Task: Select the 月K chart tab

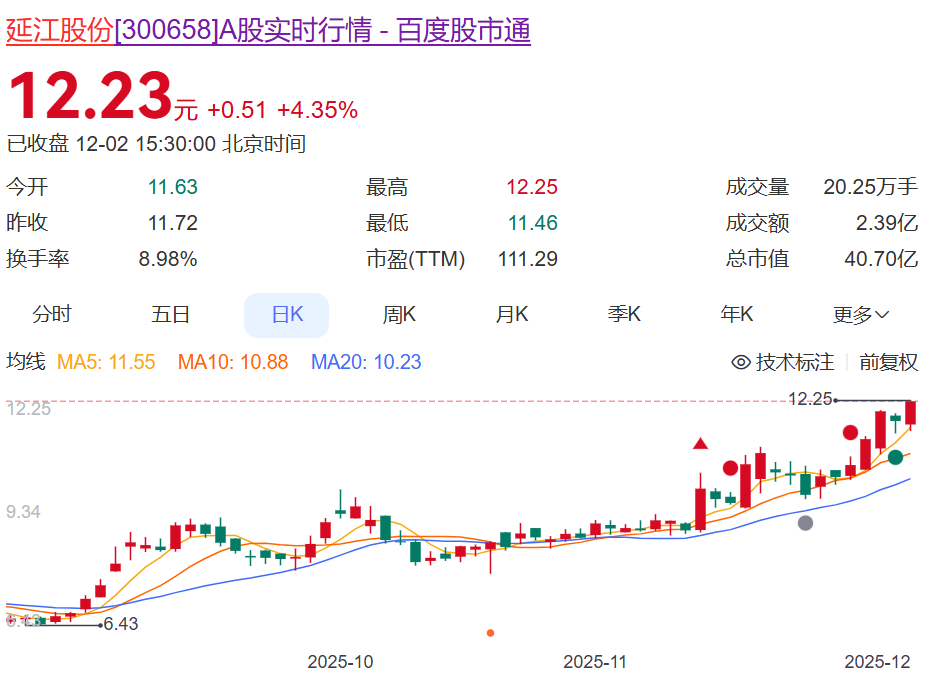Action: [x=511, y=315]
